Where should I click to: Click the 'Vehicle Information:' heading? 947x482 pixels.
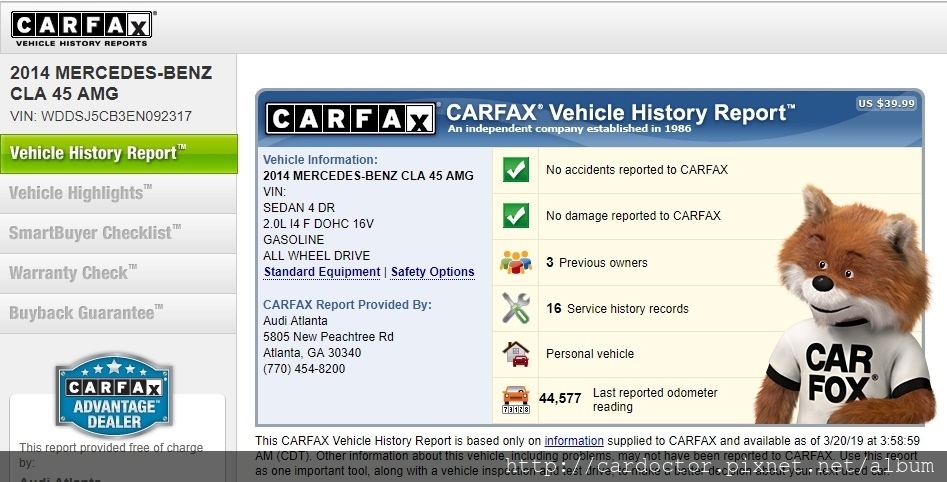point(320,160)
